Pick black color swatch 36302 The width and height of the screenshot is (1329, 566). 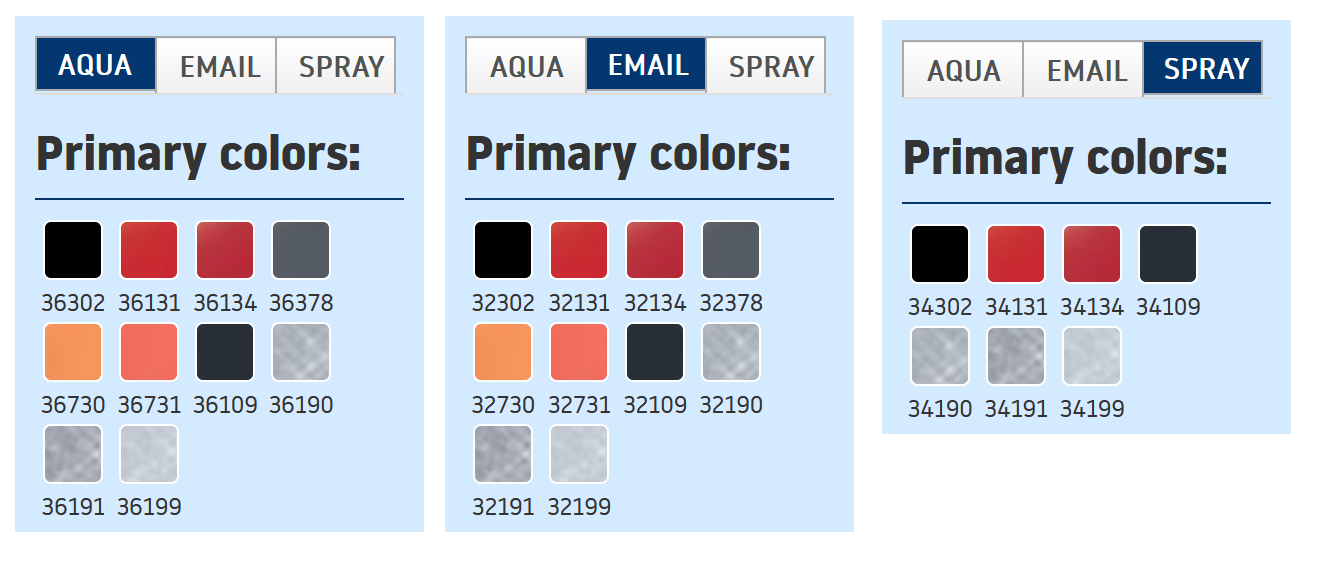click(x=73, y=250)
